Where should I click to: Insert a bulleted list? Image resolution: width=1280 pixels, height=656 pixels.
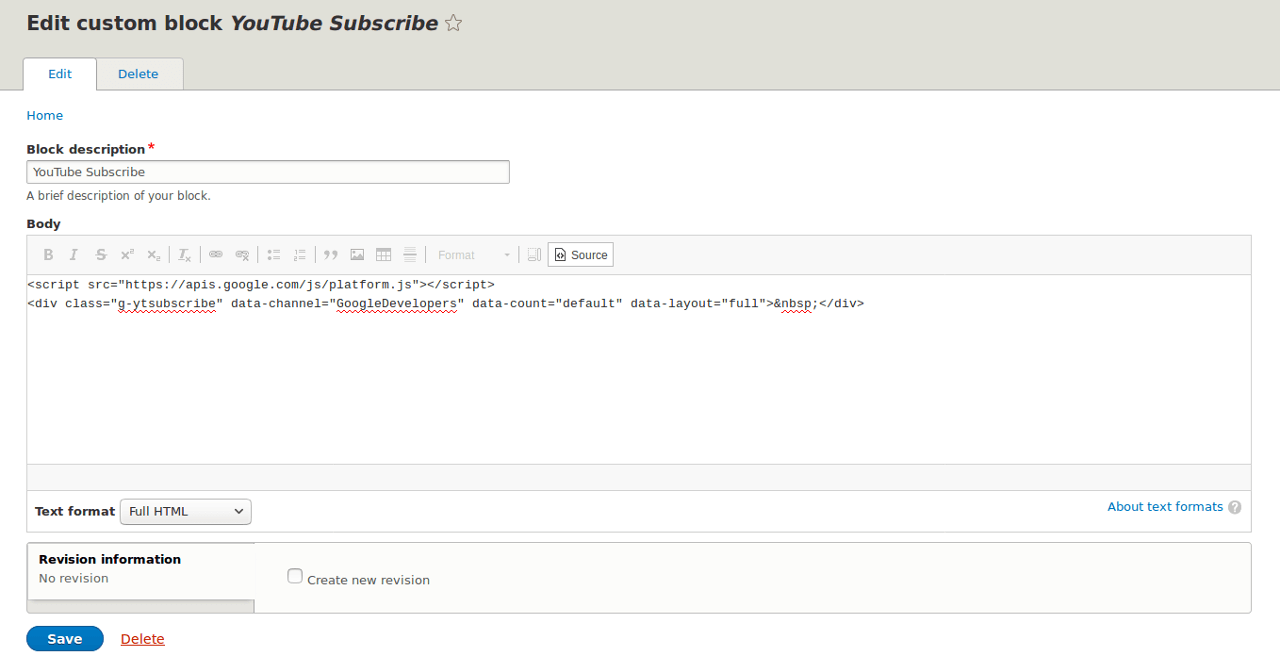[273, 255]
